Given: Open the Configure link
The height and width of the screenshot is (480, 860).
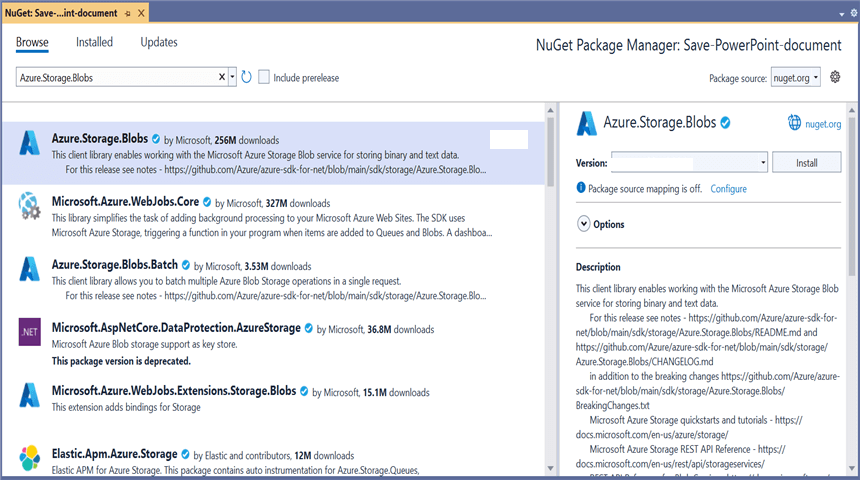Looking at the screenshot, I should click(x=728, y=189).
